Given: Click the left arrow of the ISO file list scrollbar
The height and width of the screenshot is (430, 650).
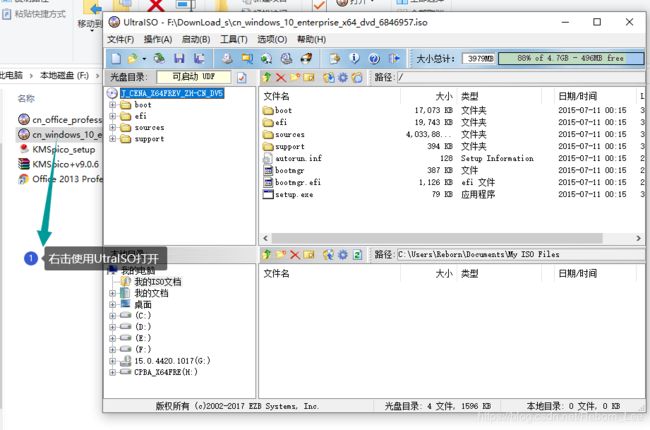Looking at the screenshot, I should click(266, 238).
